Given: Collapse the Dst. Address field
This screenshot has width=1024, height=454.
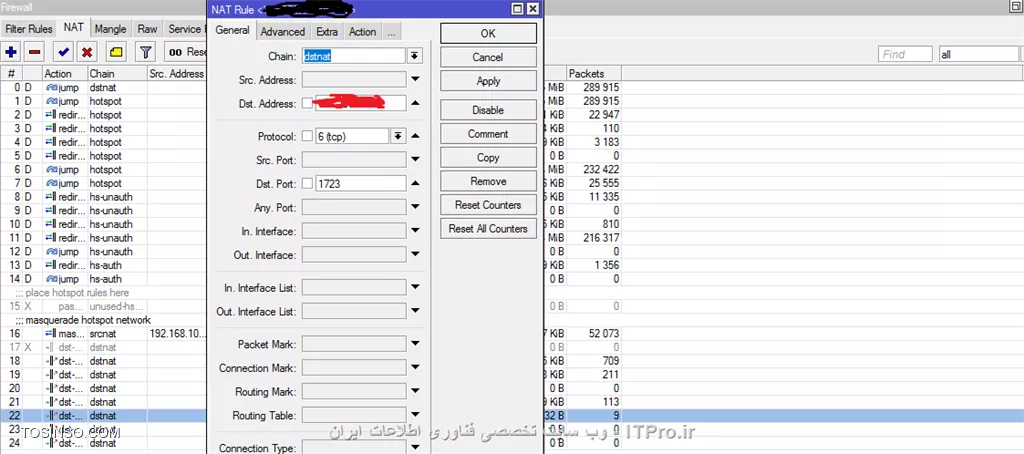Looking at the screenshot, I should (x=415, y=103).
